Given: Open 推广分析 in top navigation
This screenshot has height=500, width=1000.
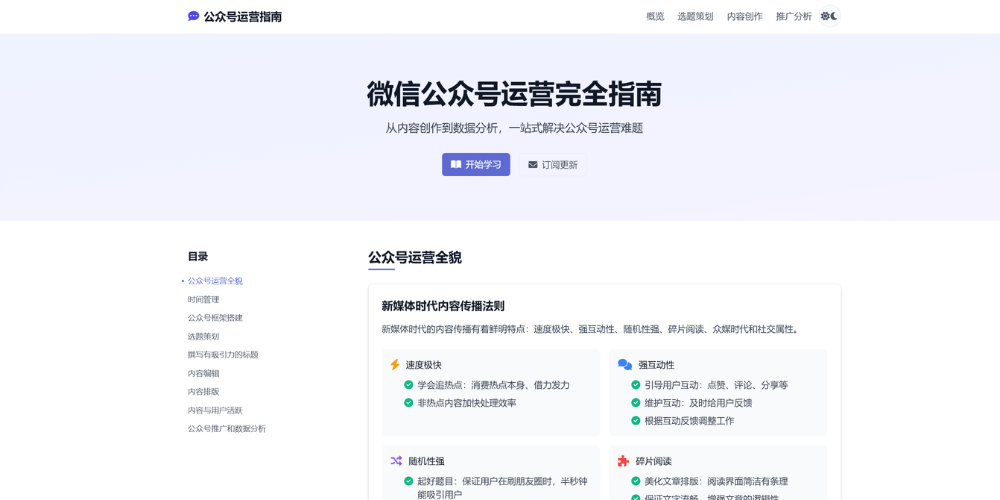Looking at the screenshot, I should (x=794, y=17).
